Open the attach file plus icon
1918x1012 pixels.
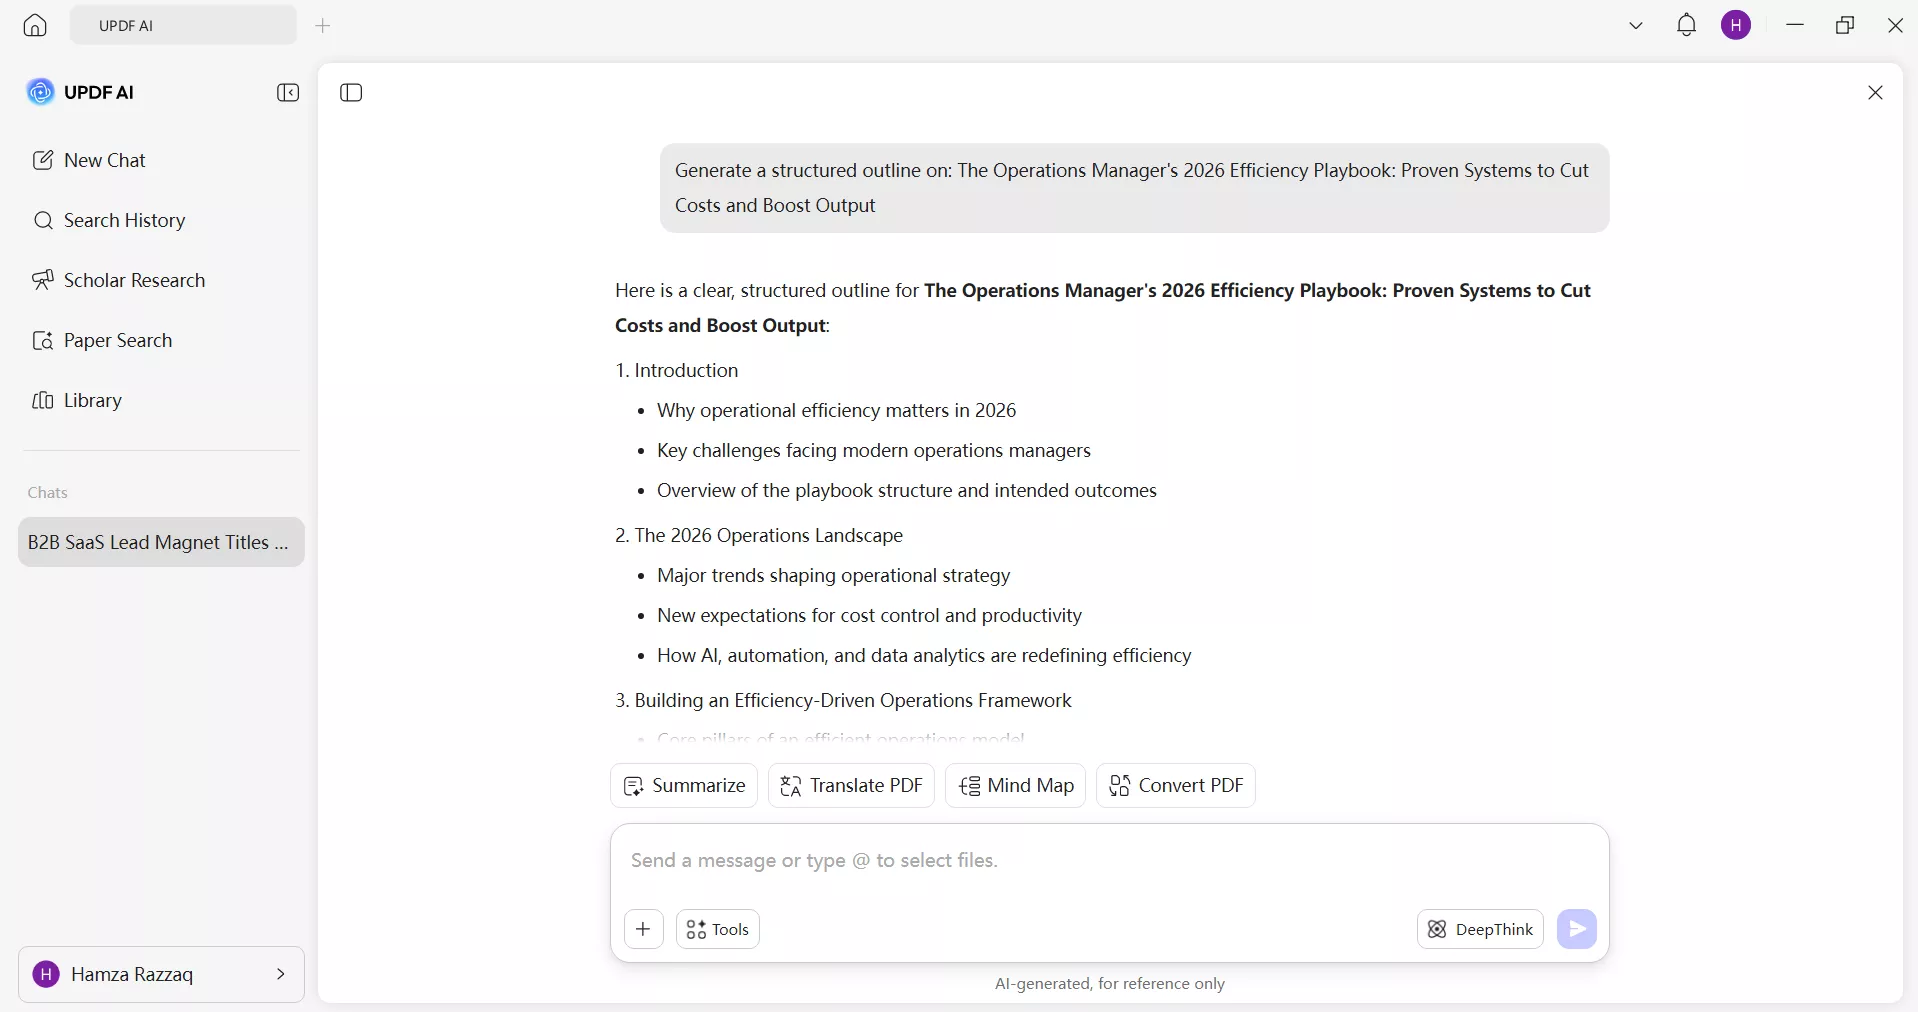pyautogui.click(x=643, y=929)
